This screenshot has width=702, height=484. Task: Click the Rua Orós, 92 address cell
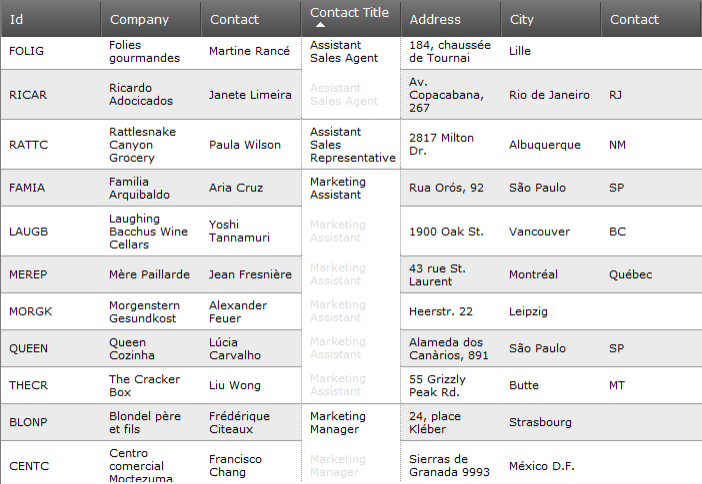[446, 188]
